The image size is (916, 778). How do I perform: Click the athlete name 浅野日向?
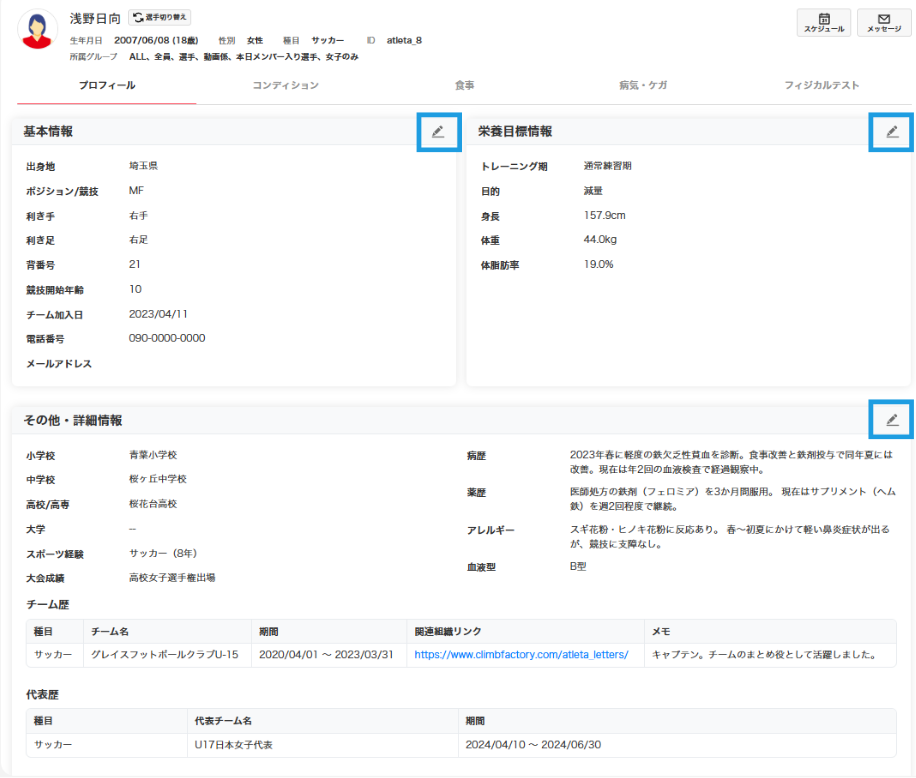tap(95, 18)
